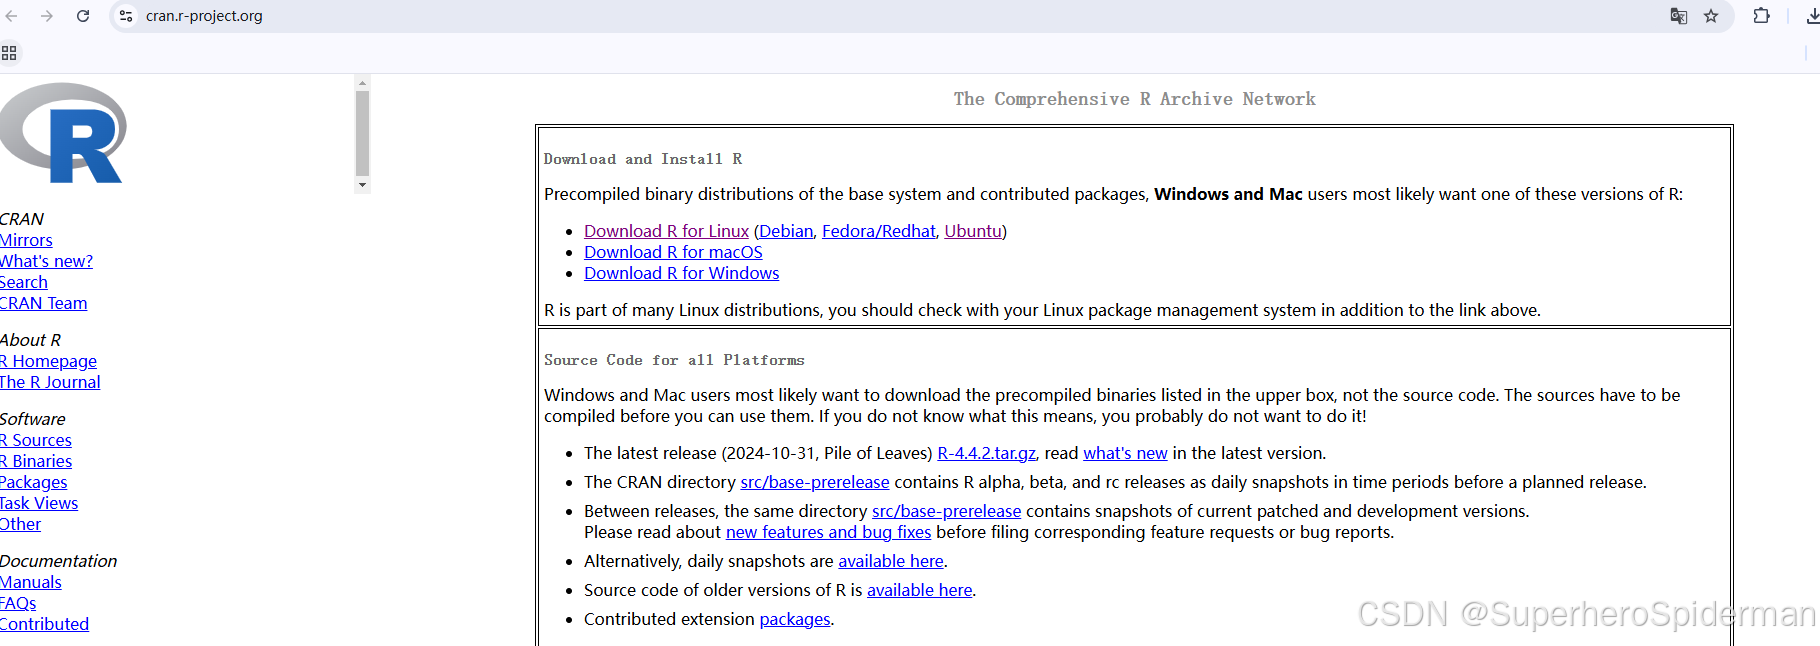1820x646 pixels.
Task: Click the browser forward arrow
Action: 47,16
